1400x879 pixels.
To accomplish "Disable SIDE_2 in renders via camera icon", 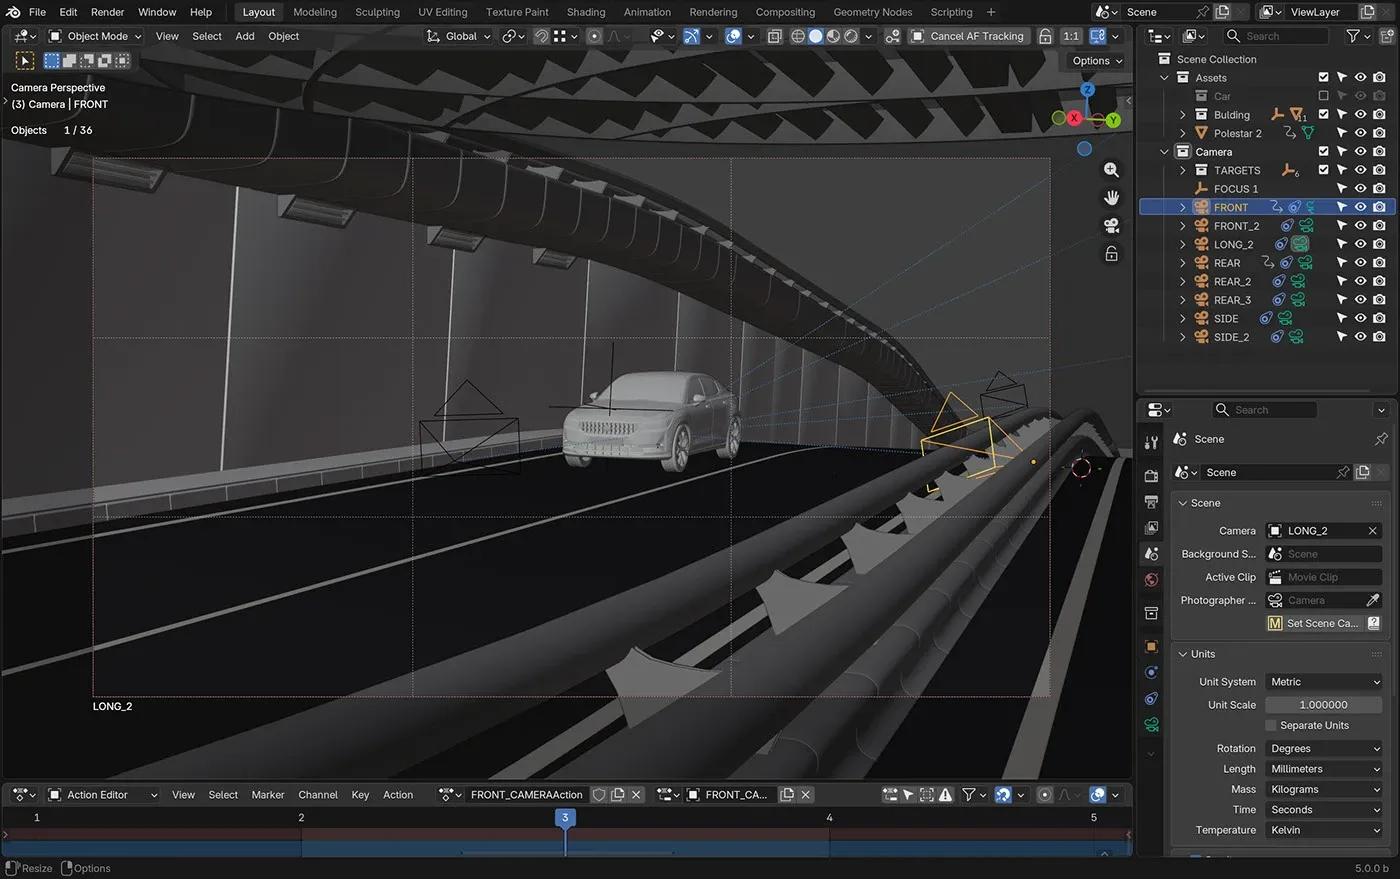I will [1379, 337].
